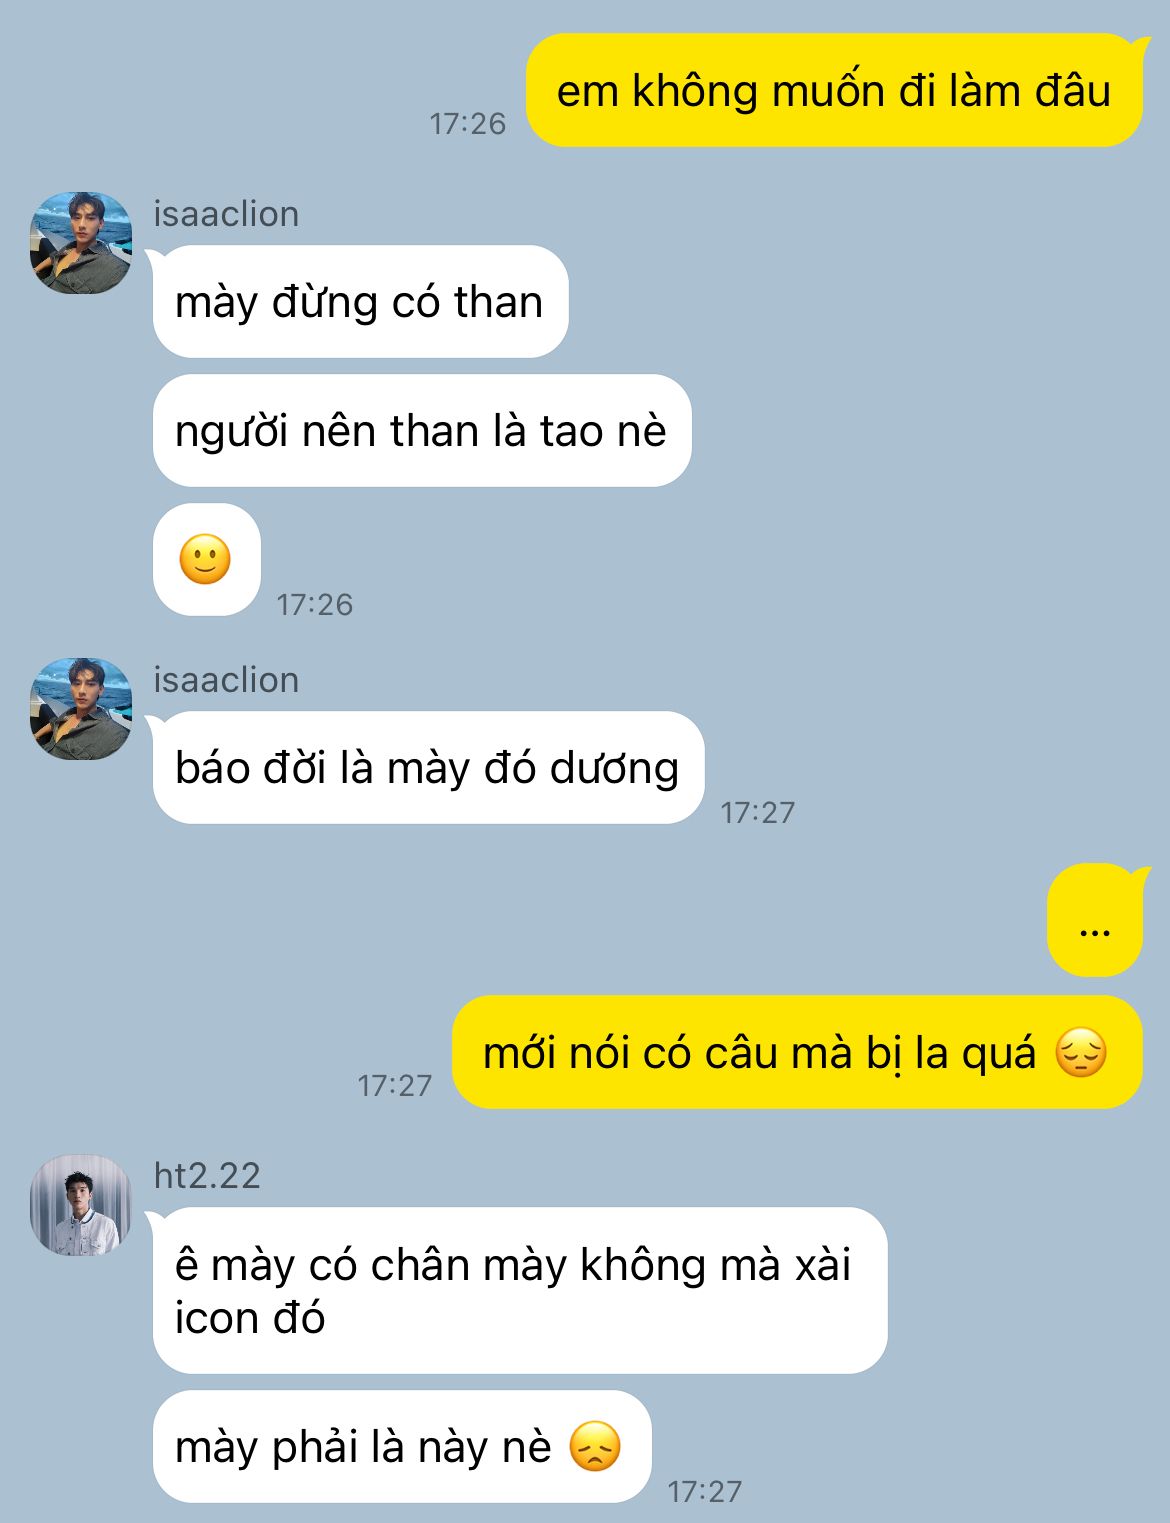Image resolution: width=1170 pixels, height=1523 pixels.
Task: Tap the second isaaclion username label
Action: pyautogui.click(x=226, y=680)
